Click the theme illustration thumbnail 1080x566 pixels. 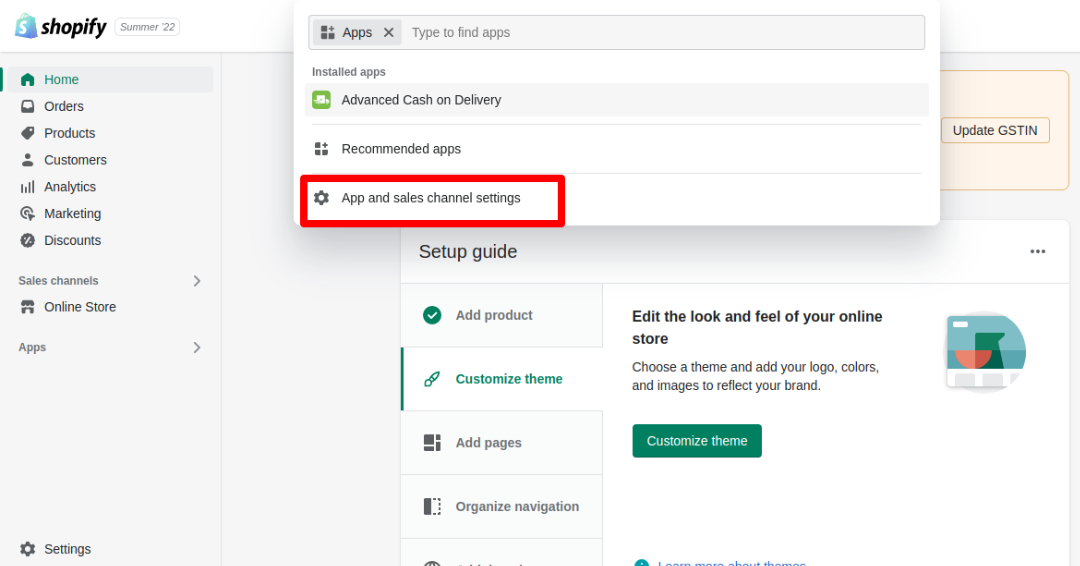[985, 352]
